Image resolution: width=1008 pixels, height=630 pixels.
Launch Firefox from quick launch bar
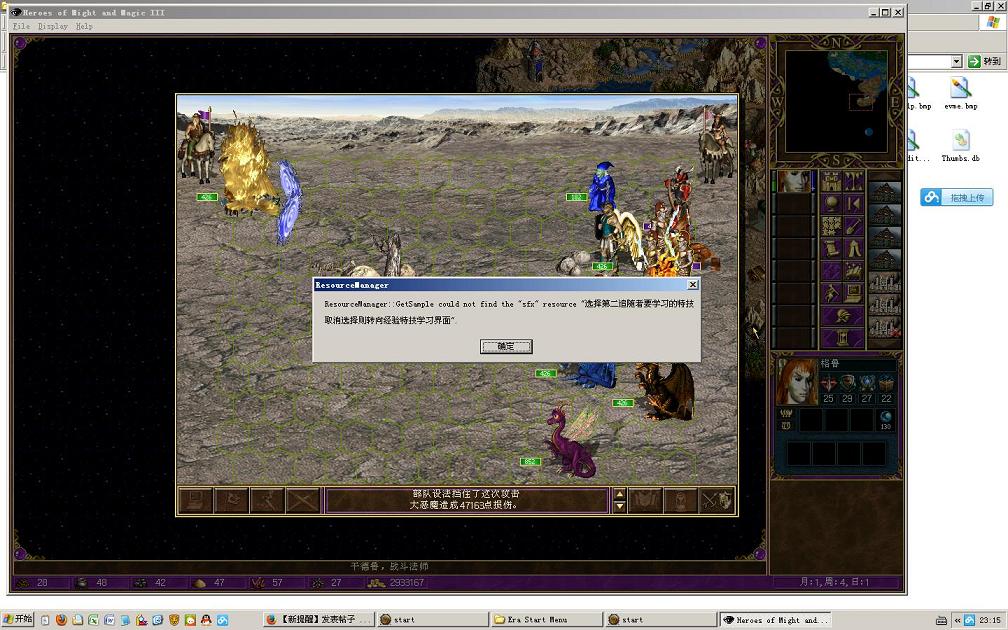pos(61,620)
